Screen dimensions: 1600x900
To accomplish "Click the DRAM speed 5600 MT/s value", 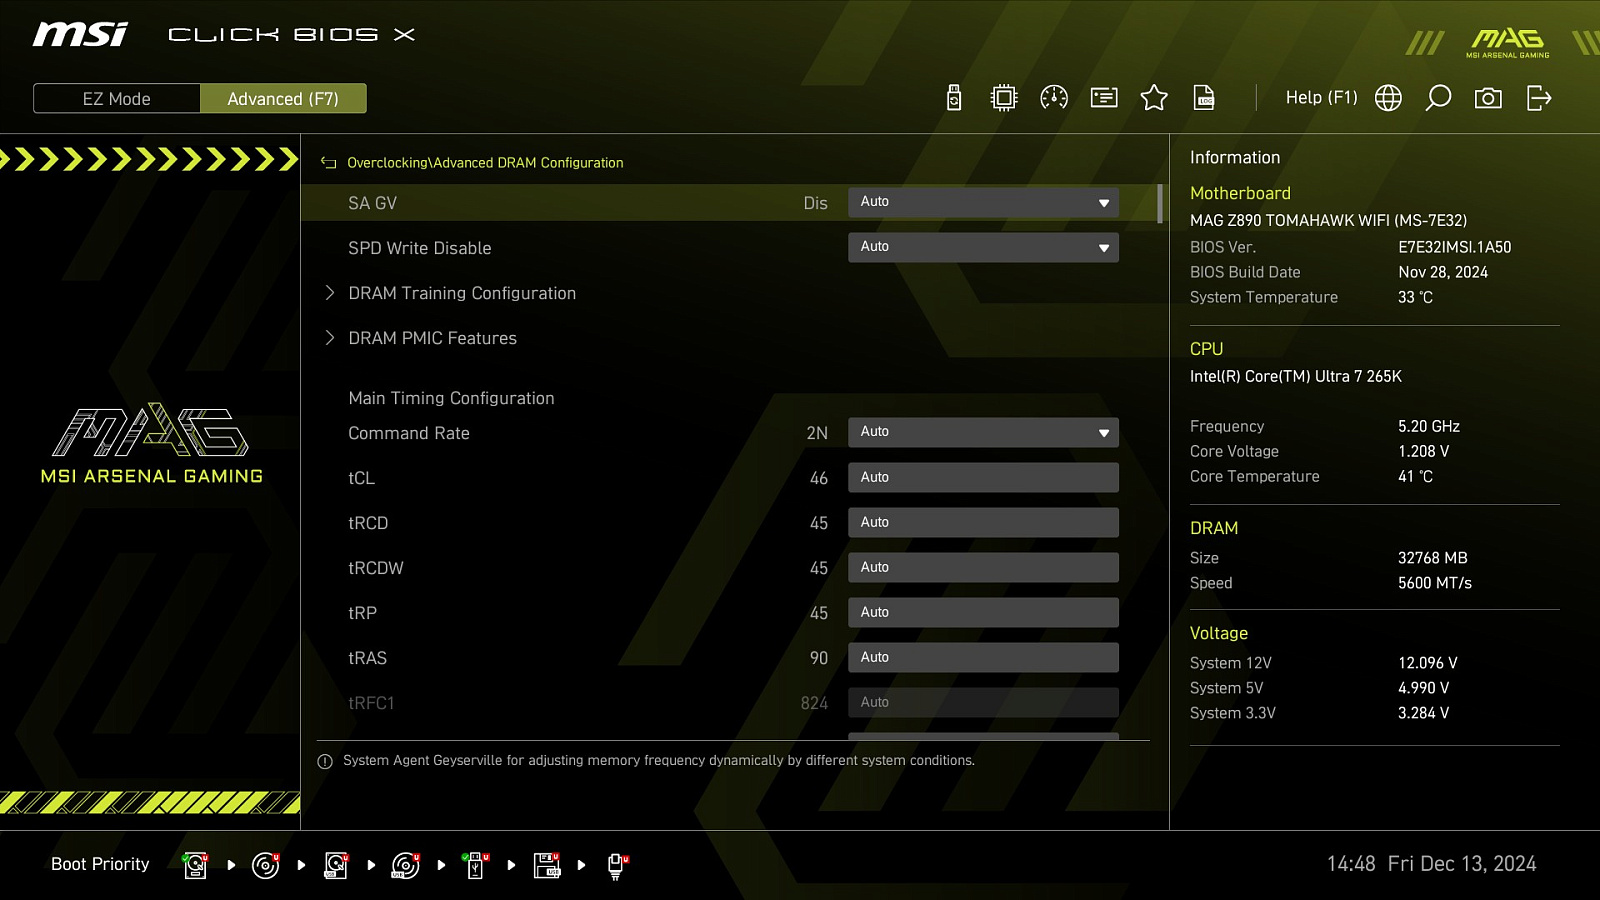I will tap(1434, 583).
